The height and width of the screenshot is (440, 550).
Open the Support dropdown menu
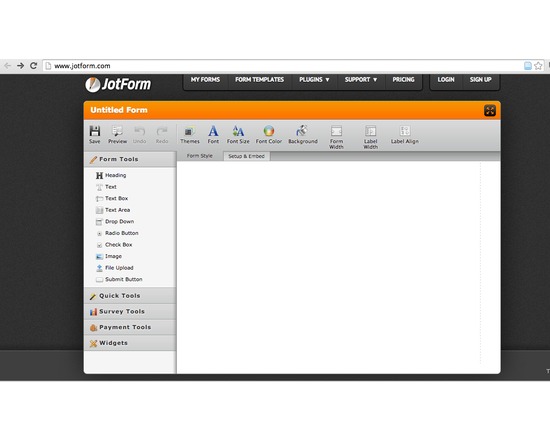pyautogui.click(x=361, y=80)
